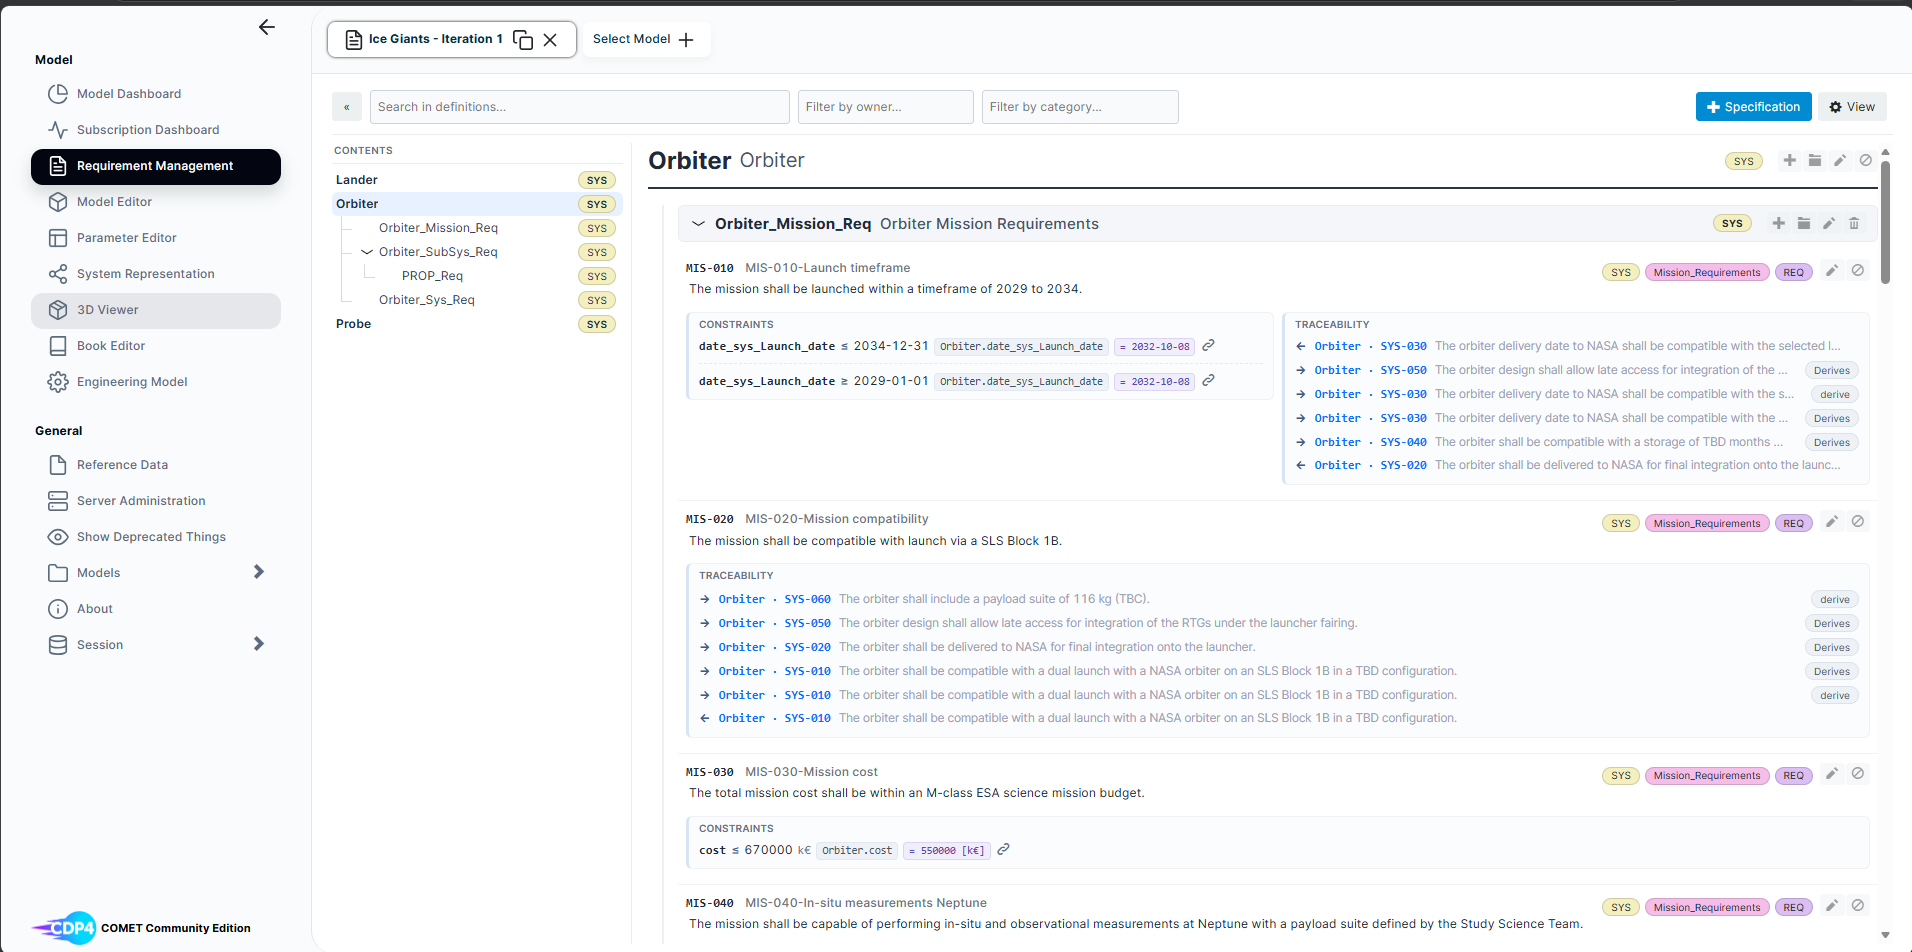Screen dimensions: 1912x952
Task: Open Subscription Dashboard
Action: [x=156, y=130]
